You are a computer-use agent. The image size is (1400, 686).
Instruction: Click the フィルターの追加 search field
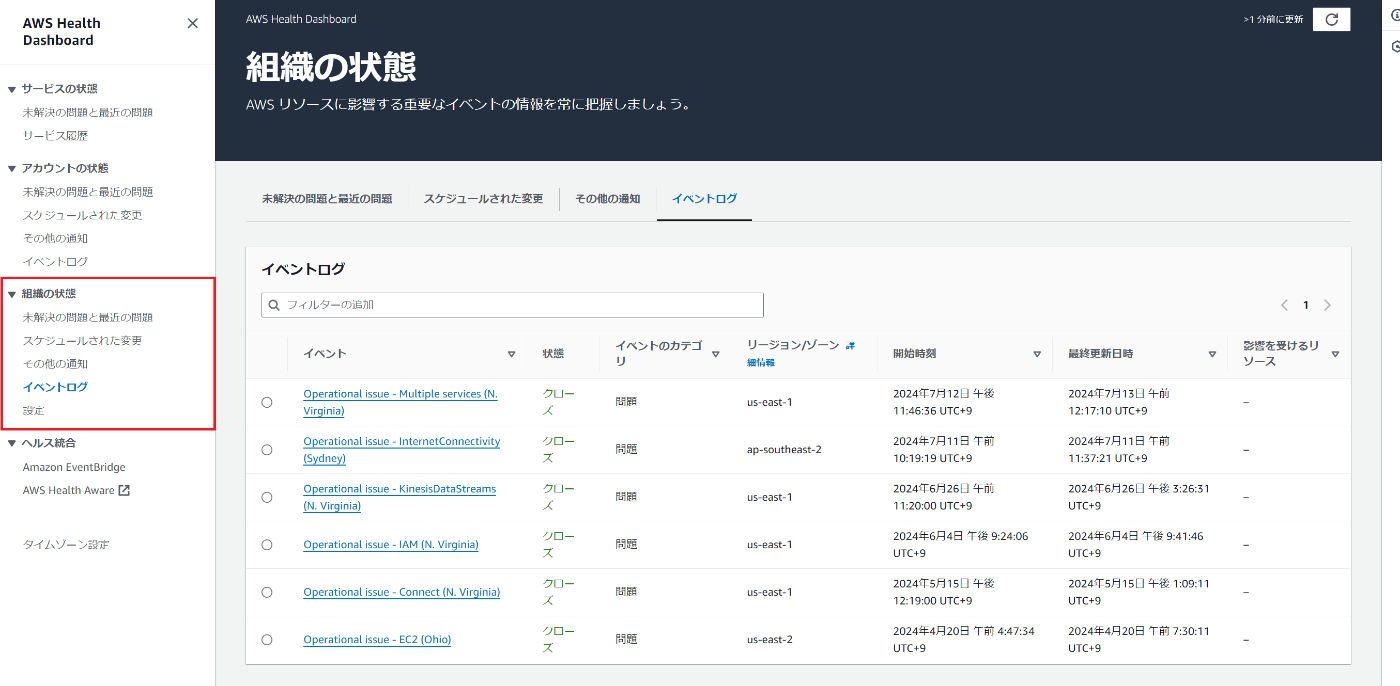(512, 305)
